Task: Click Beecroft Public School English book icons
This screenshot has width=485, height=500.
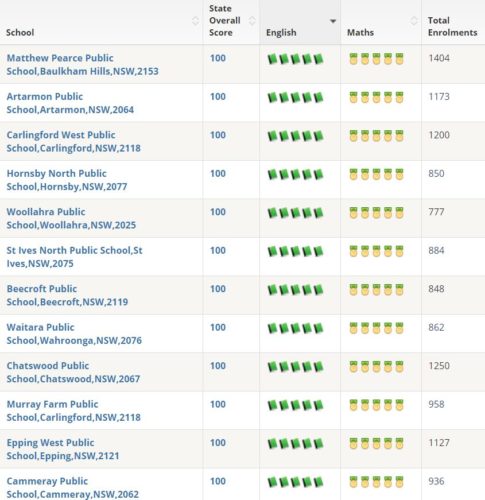Action: pyautogui.click(x=295, y=290)
